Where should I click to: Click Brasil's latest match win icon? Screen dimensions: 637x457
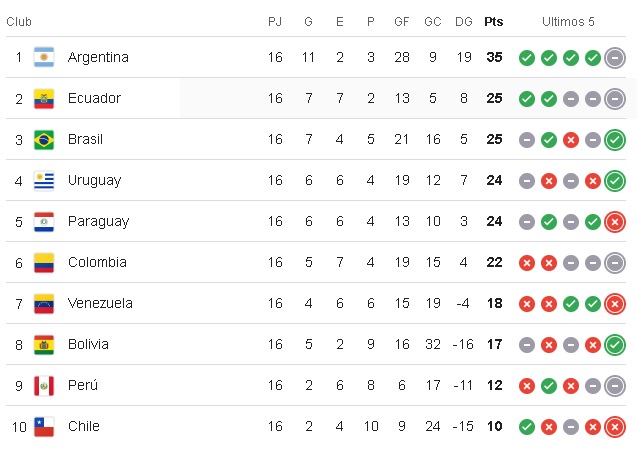coord(615,140)
